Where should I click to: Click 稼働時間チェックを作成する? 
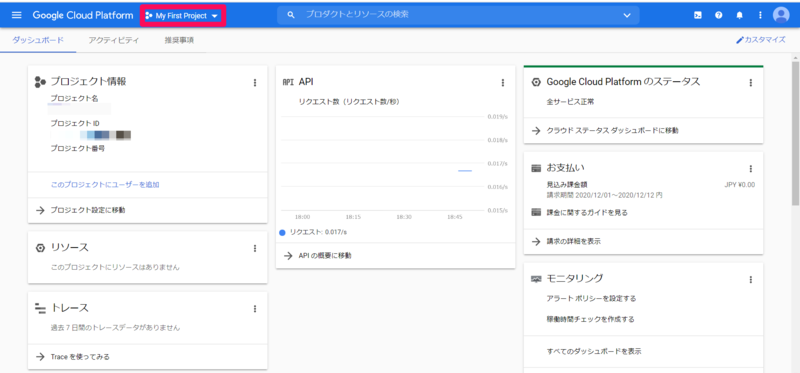point(590,319)
